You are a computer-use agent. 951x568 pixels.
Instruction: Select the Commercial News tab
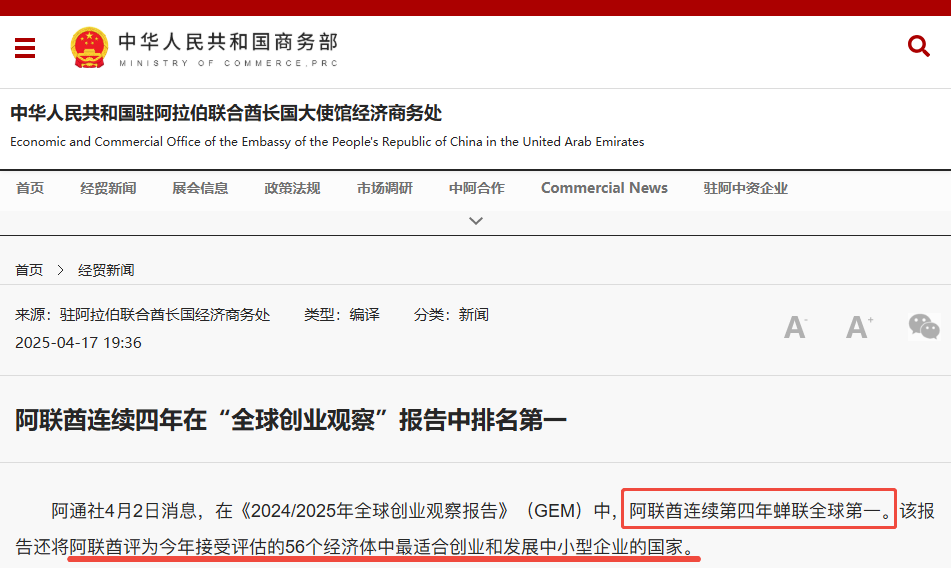coord(604,188)
